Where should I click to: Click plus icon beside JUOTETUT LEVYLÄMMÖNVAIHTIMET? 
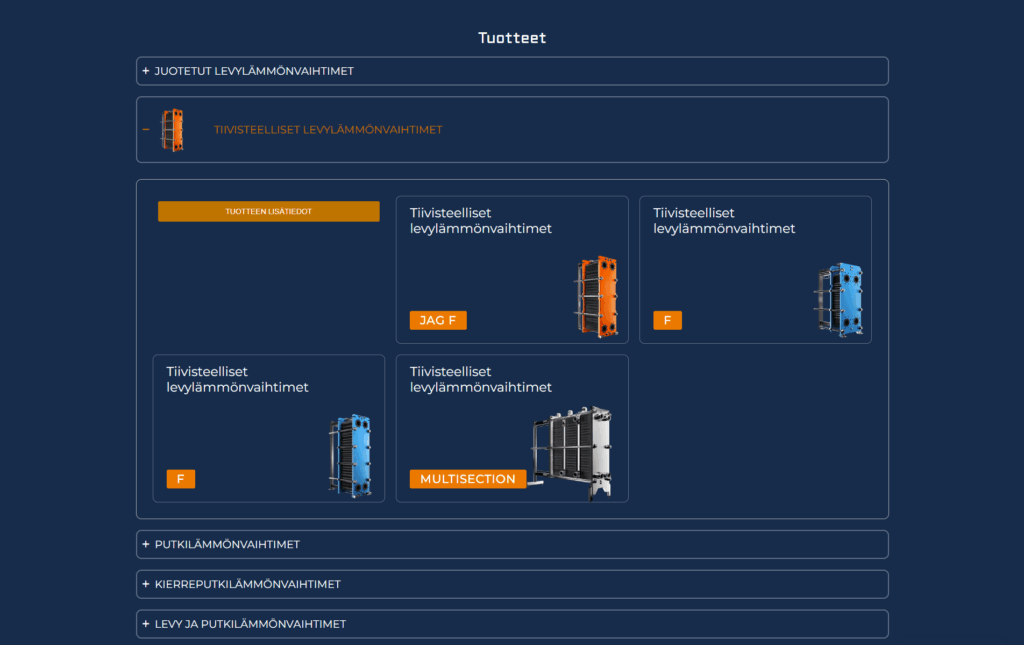pos(146,71)
